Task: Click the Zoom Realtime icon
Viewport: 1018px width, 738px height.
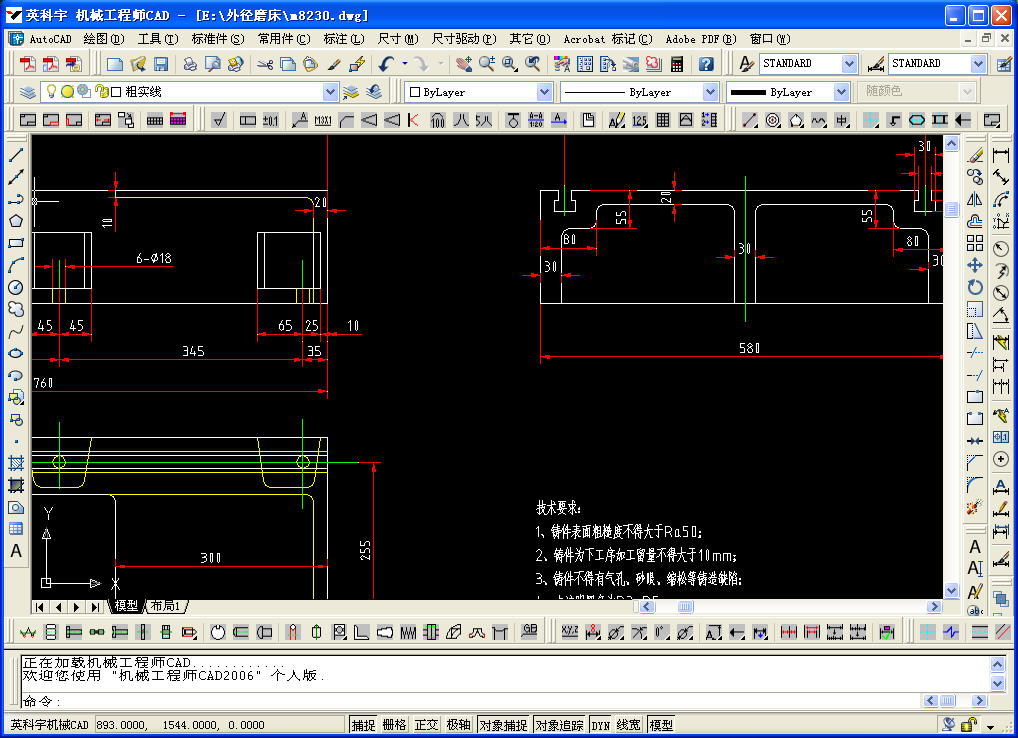Action: (x=486, y=64)
